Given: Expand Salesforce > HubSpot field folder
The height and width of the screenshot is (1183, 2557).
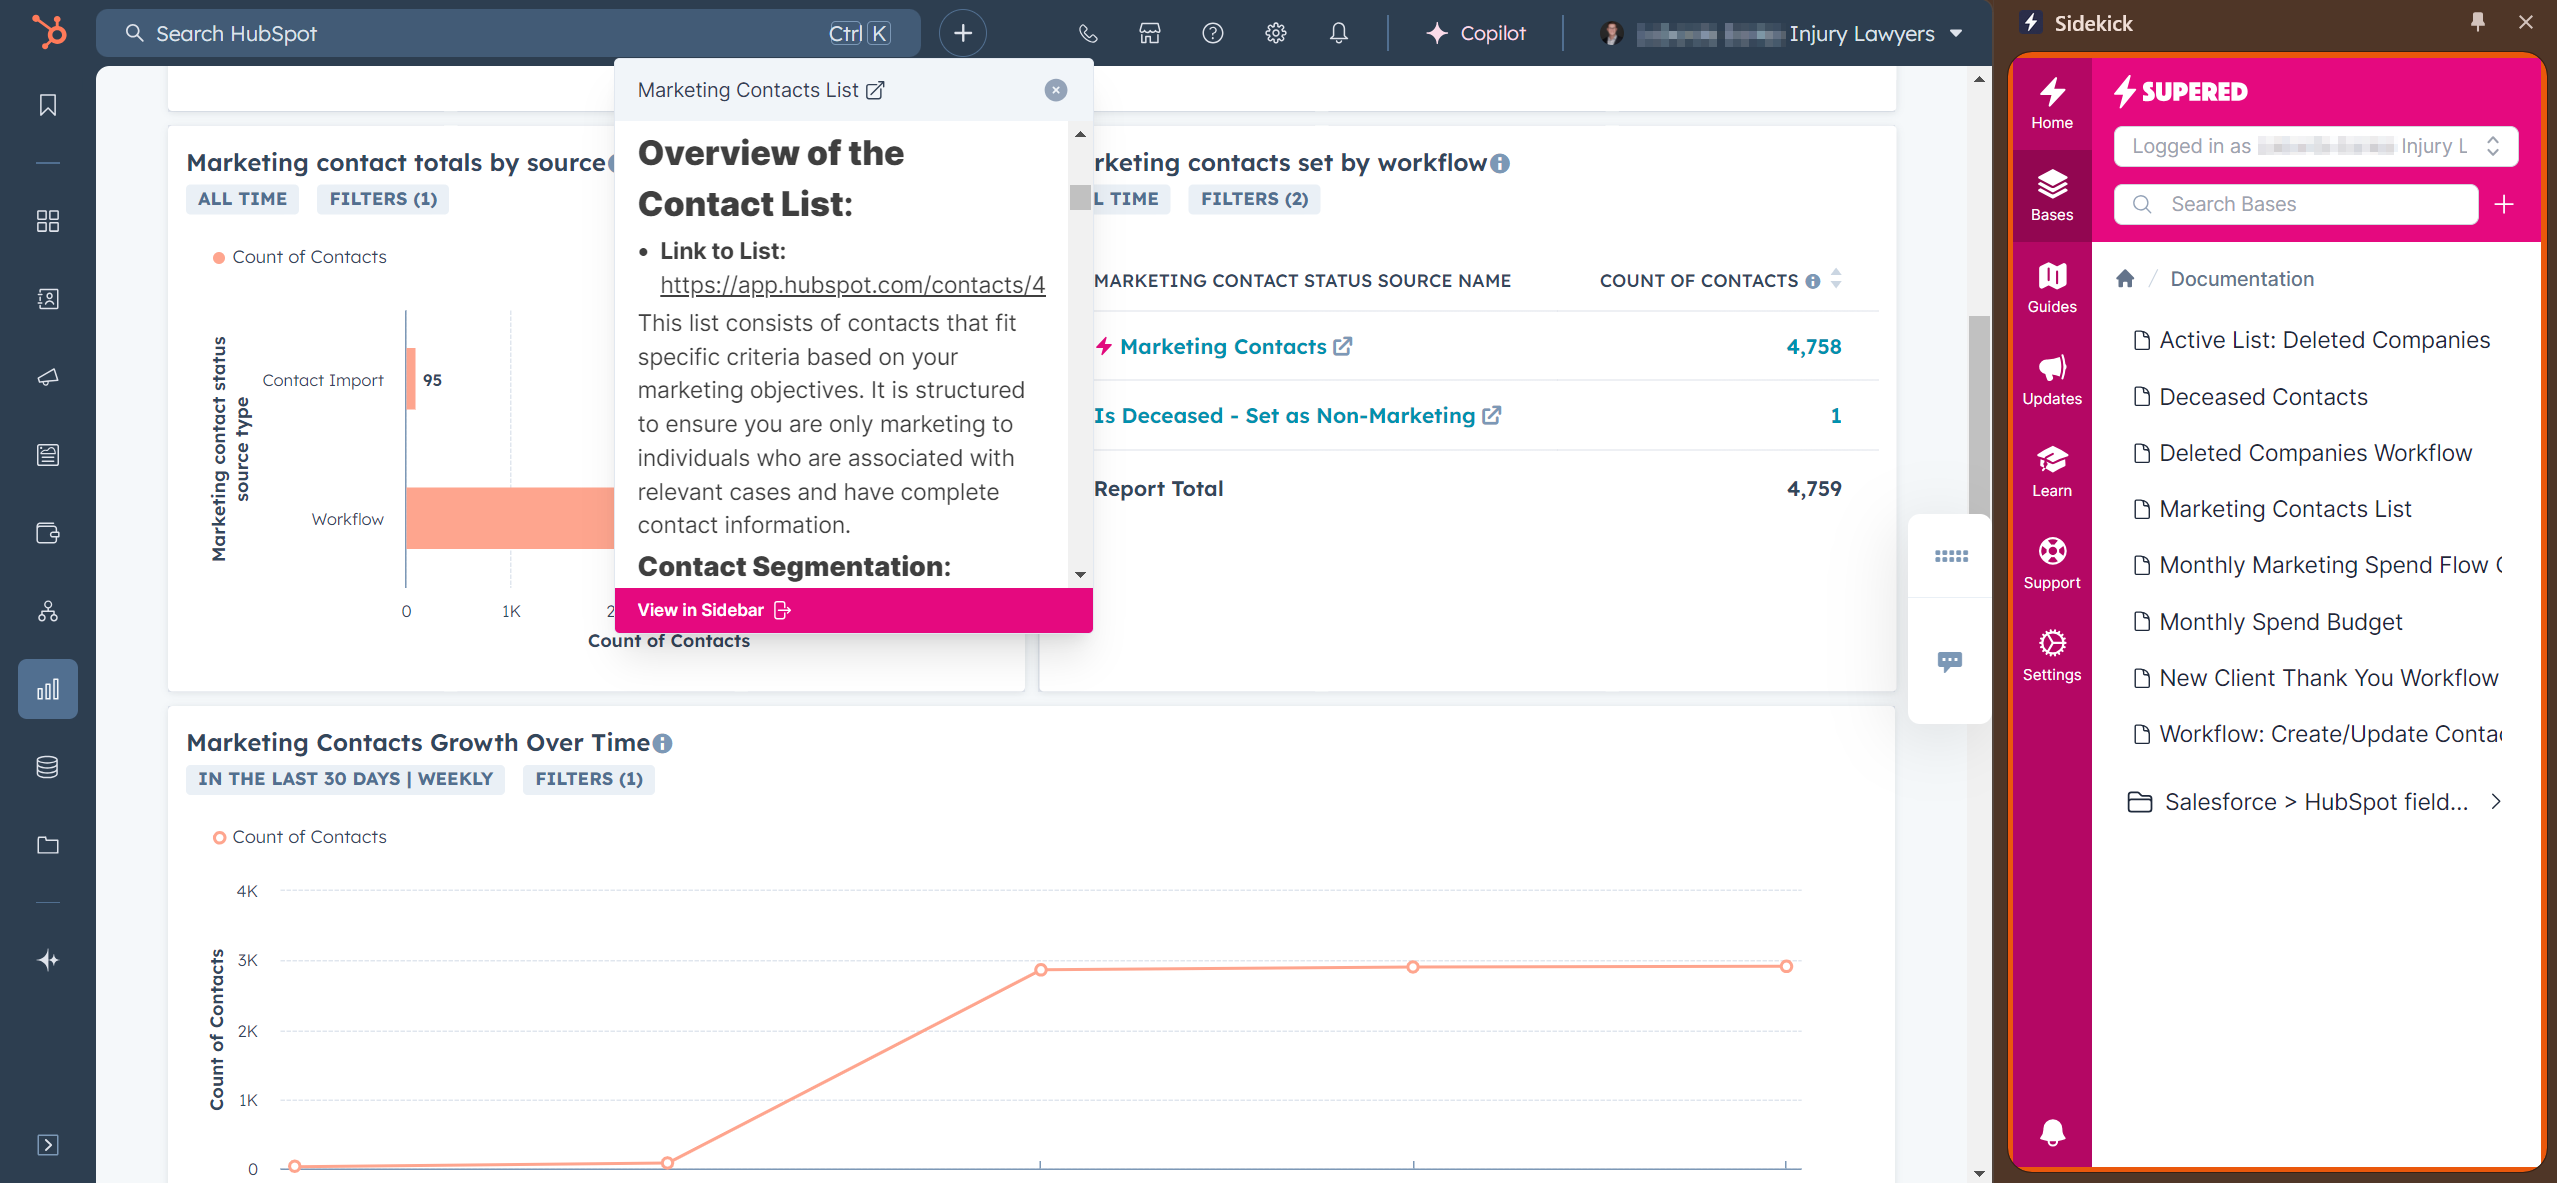Looking at the screenshot, I should [x=2315, y=802].
